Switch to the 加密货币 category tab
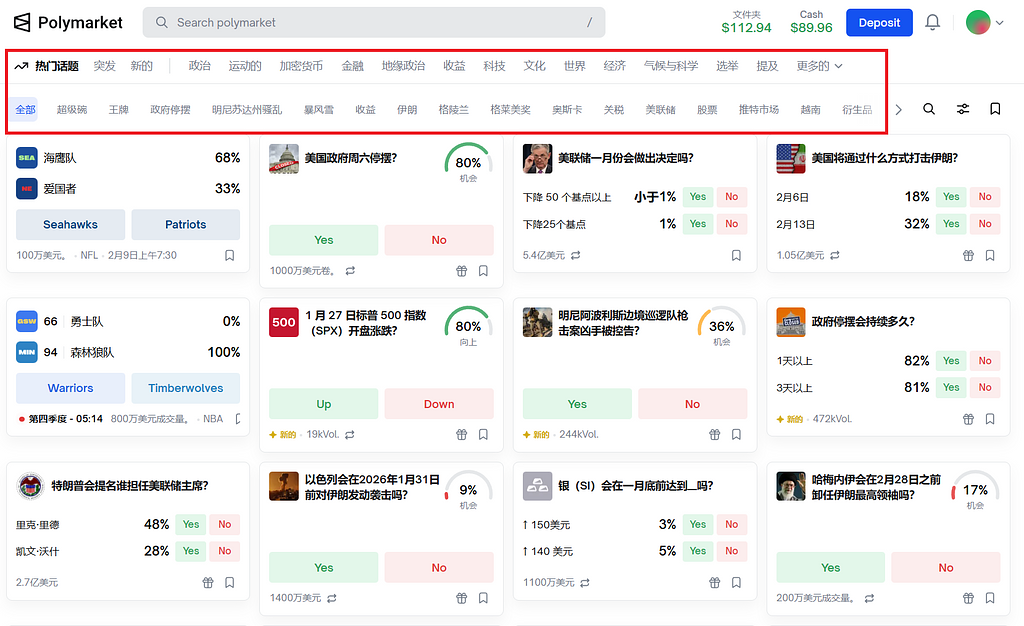 coord(301,66)
